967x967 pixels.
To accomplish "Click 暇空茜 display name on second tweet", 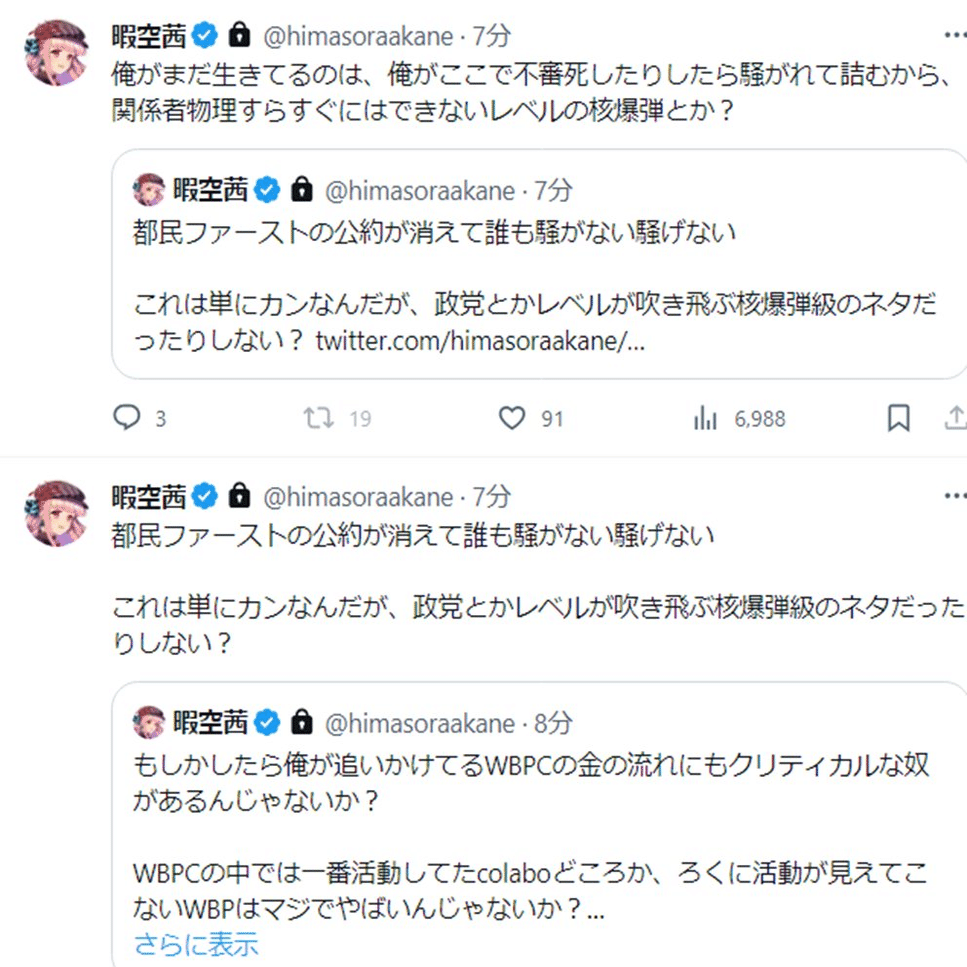I will (x=148, y=496).
